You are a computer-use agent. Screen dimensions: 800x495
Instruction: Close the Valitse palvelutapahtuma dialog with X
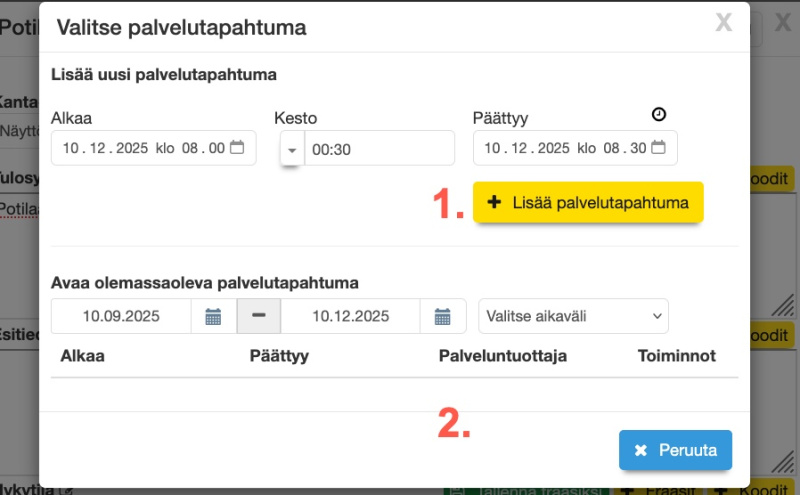(724, 24)
